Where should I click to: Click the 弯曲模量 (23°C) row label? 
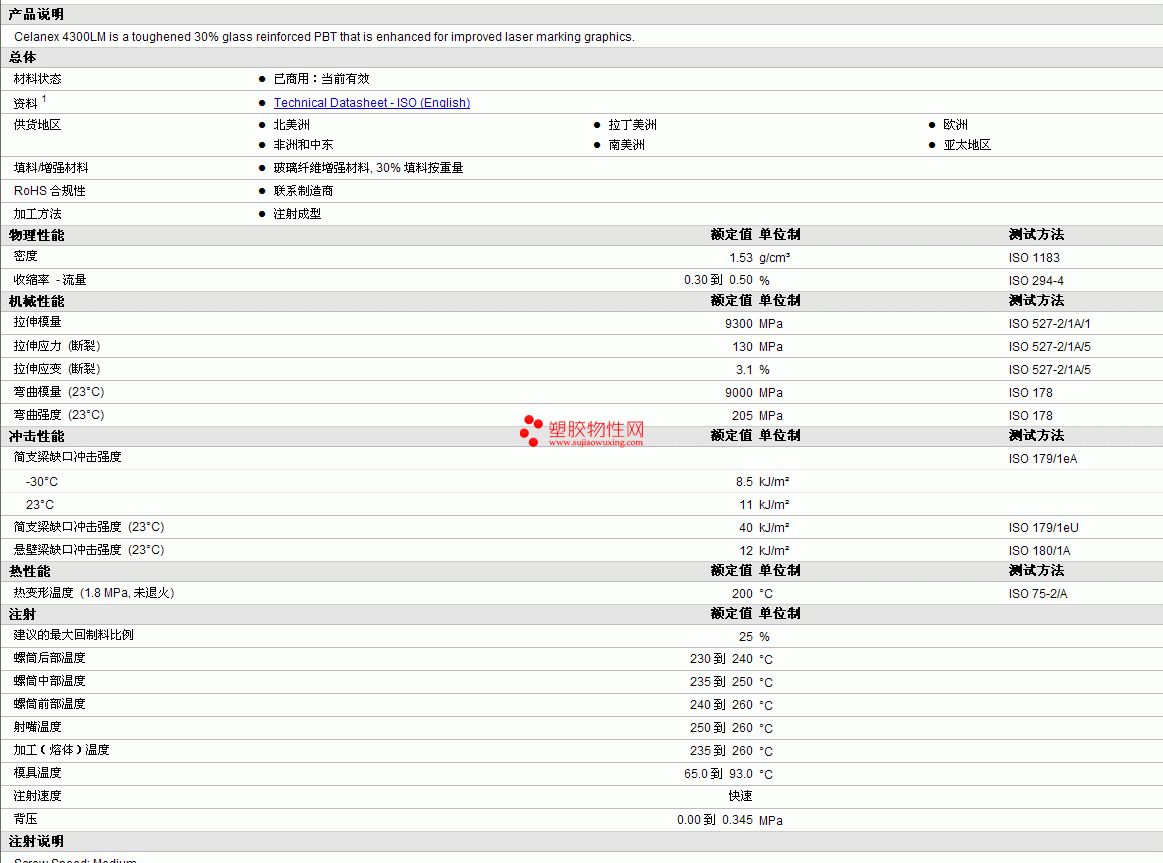(x=59, y=391)
